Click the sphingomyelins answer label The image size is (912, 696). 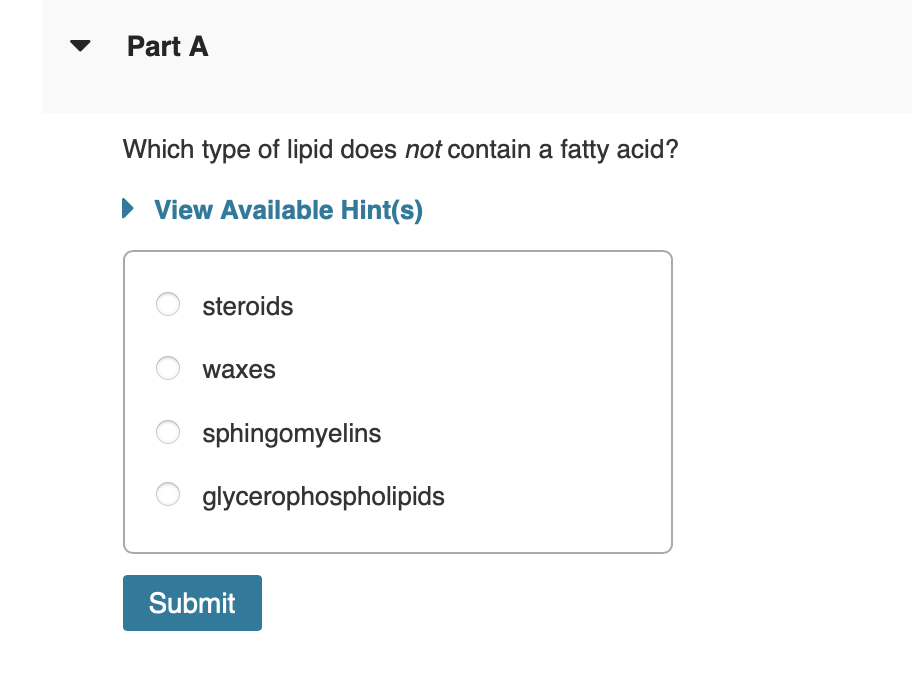pyautogui.click(x=291, y=434)
